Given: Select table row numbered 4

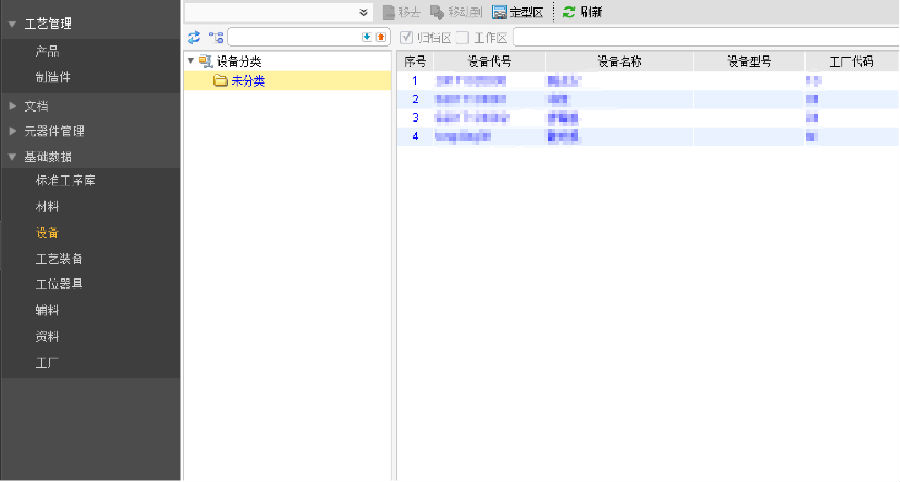Looking at the screenshot, I should (x=648, y=137).
